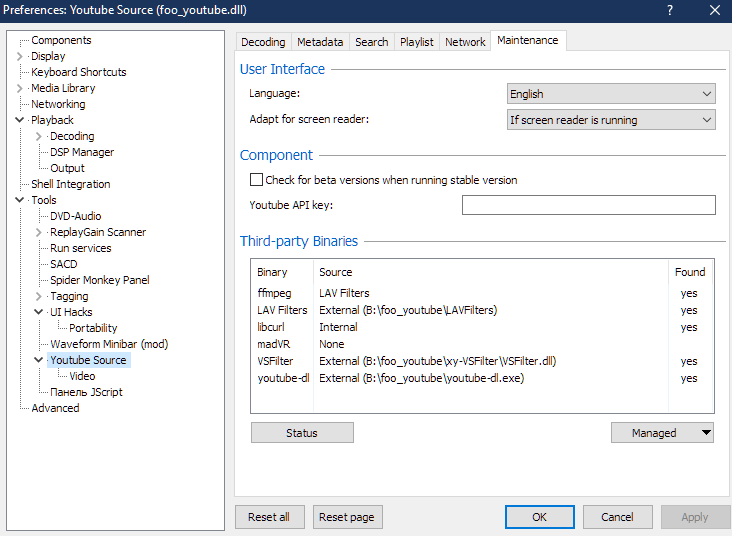This screenshot has width=732, height=536.
Task: Select Spider Monkey Panel in the tree
Action: pyautogui.click(x=100, y=280)
